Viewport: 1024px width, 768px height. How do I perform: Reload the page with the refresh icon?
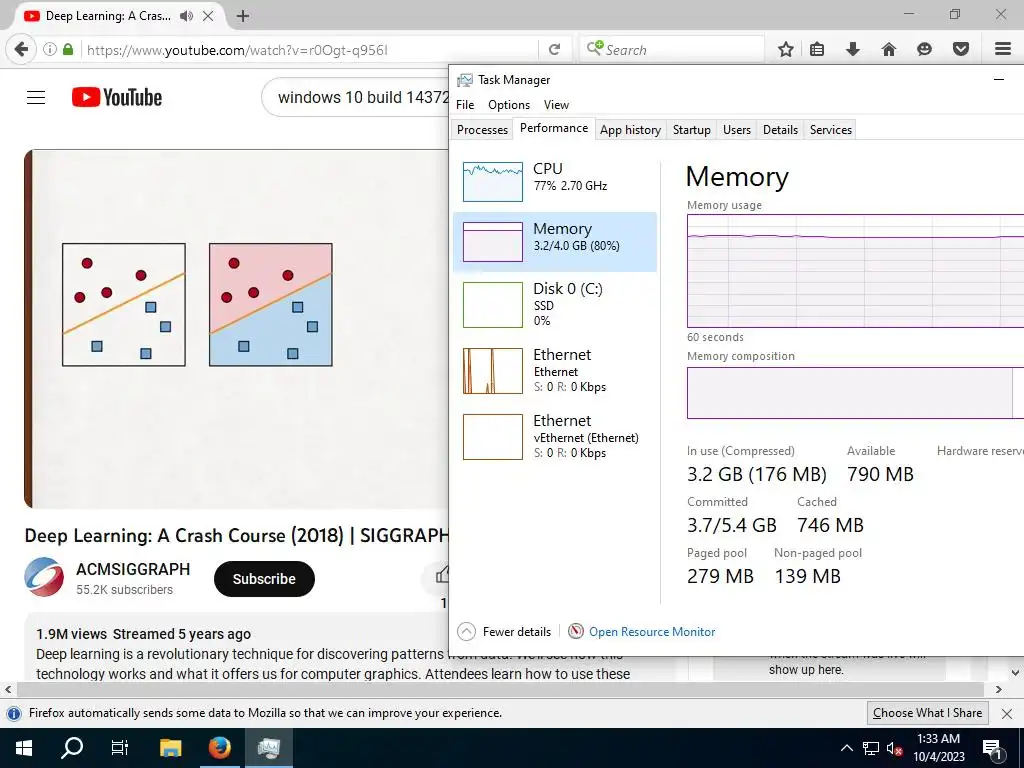(x=554, y=49)
